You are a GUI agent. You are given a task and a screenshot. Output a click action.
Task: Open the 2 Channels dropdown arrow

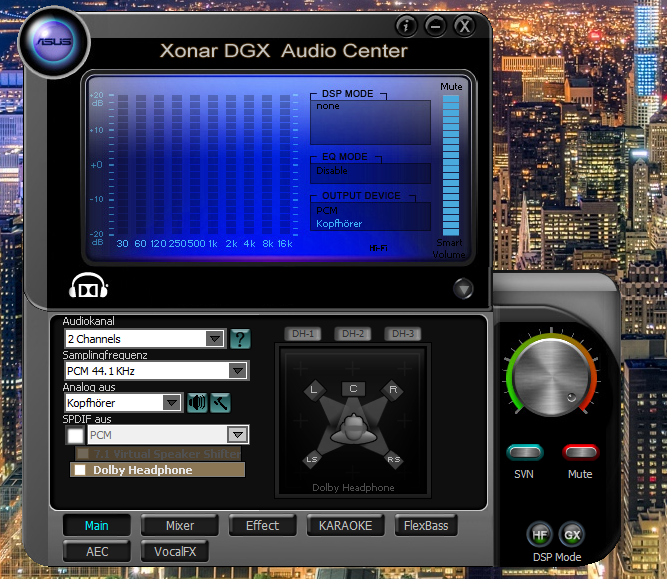(x=214, y=339)
